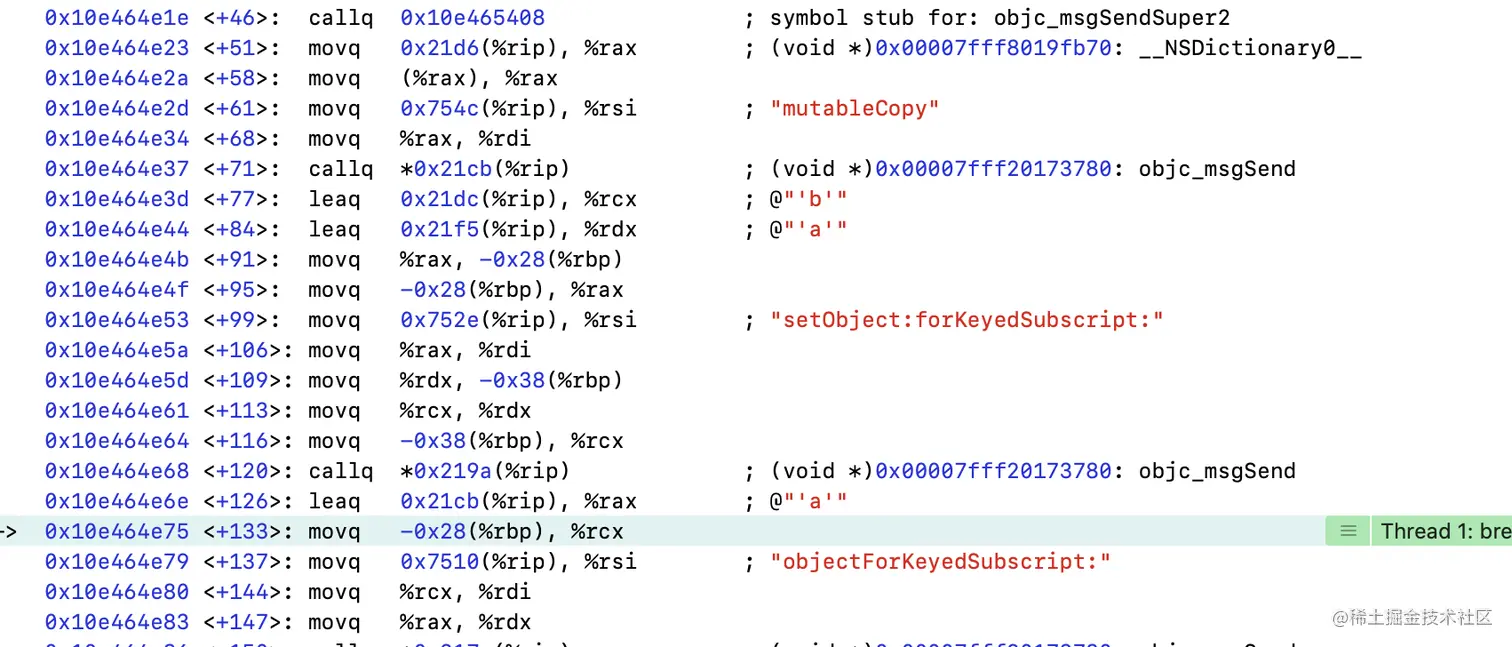Click the "setObject:forKeyedSubscript:" string
The height and width of the screenshot is (647, 1512).
click(967, 320)
